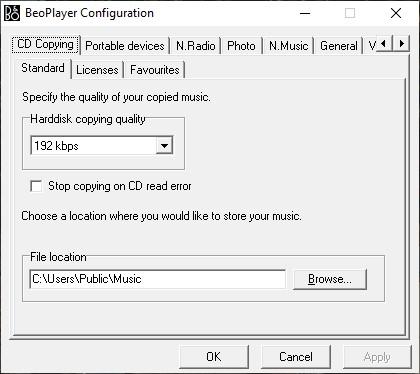Select the CD Copying tab

46,44
